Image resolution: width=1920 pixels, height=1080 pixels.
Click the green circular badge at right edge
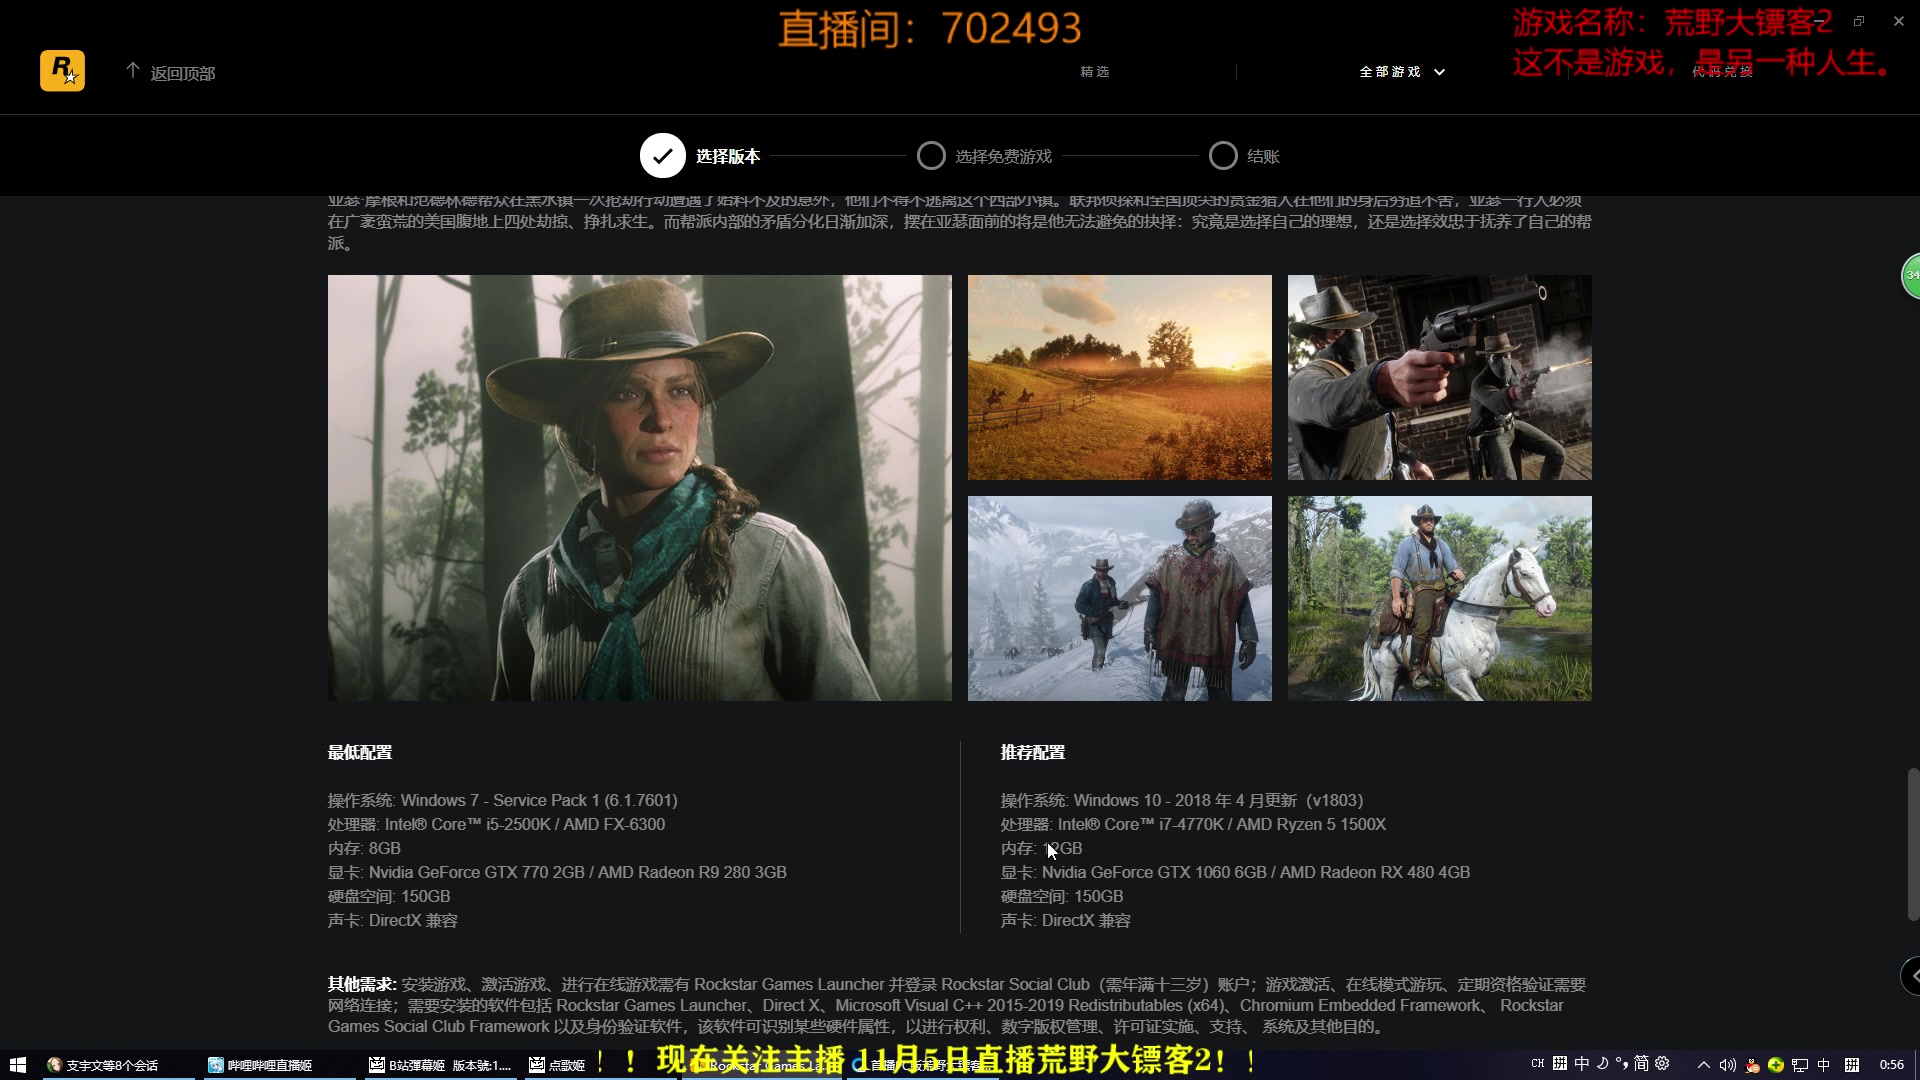tap(1911, 275)
